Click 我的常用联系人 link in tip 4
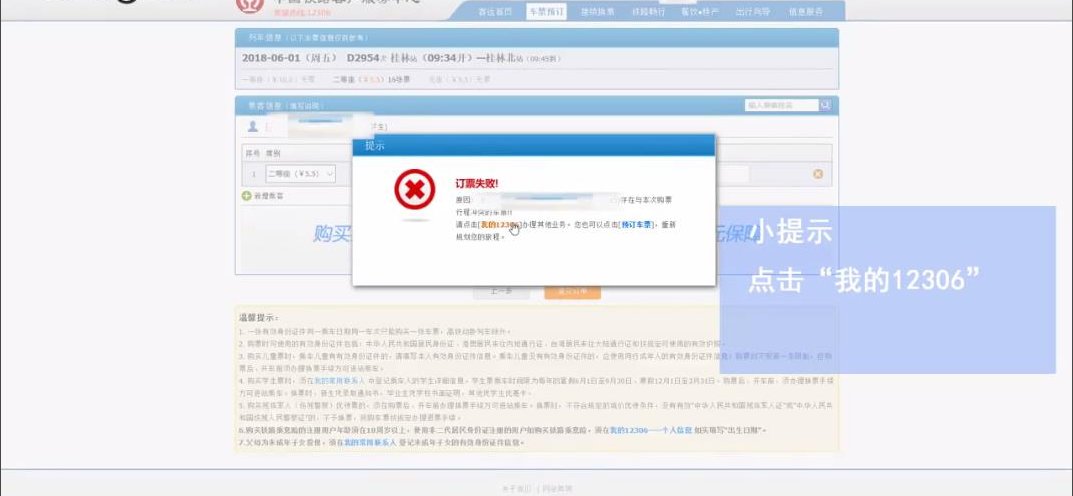Image resolution: width=1073 pixels, height=496 pixels. [x=339, y=380]
